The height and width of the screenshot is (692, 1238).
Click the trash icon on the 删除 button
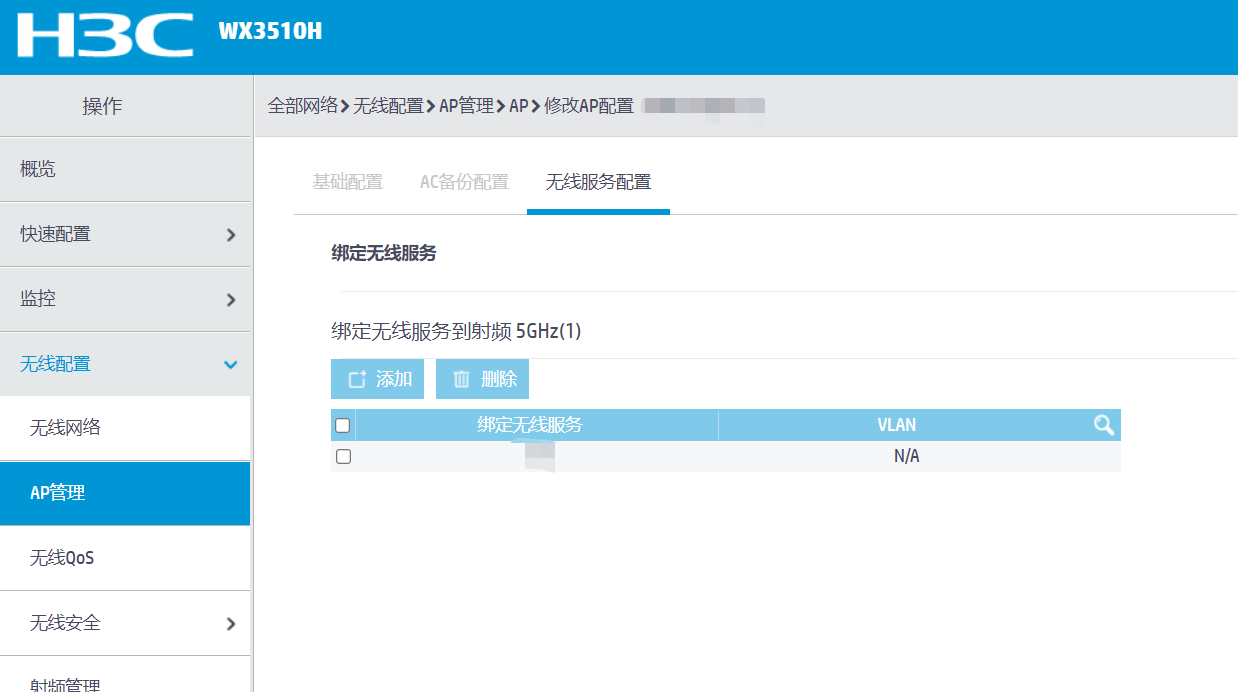click(462, 378)
